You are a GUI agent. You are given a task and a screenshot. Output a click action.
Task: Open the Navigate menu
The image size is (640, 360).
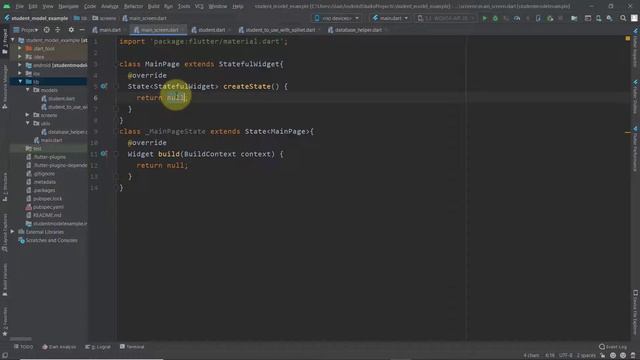pos(68,6)
